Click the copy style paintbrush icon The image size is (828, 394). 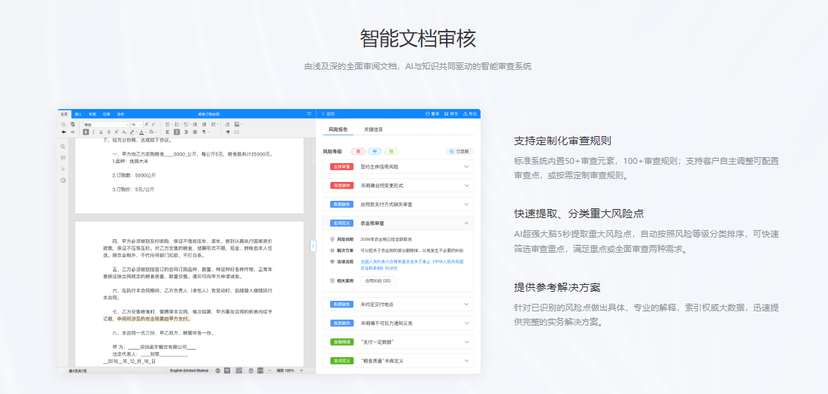(228, 132)
